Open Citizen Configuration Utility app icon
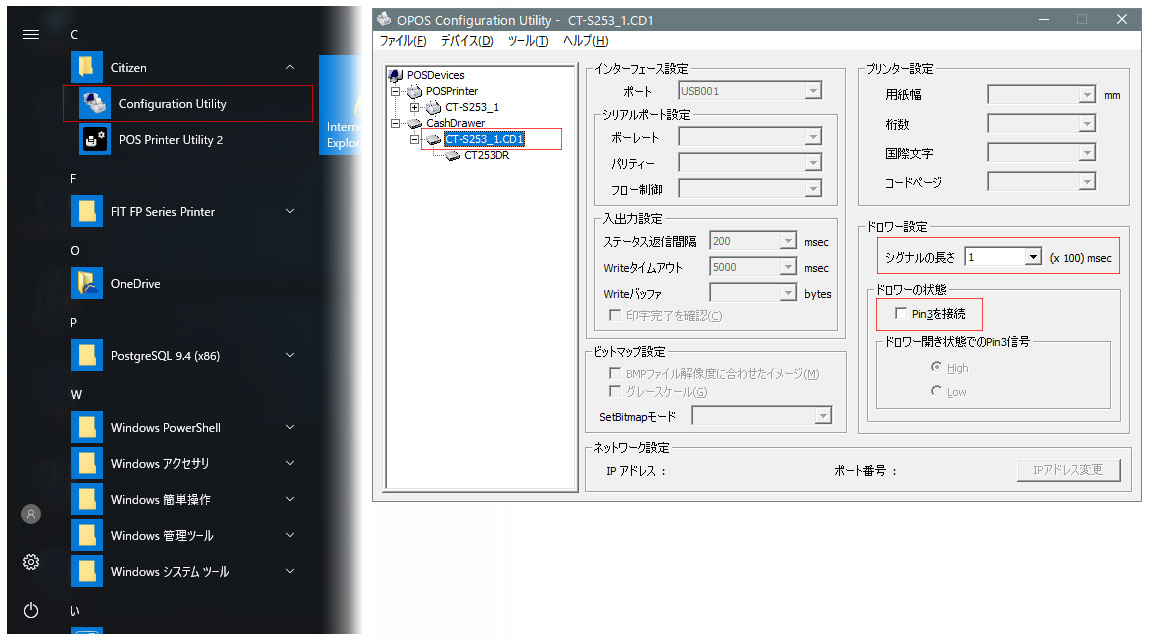 pos(95,104)
